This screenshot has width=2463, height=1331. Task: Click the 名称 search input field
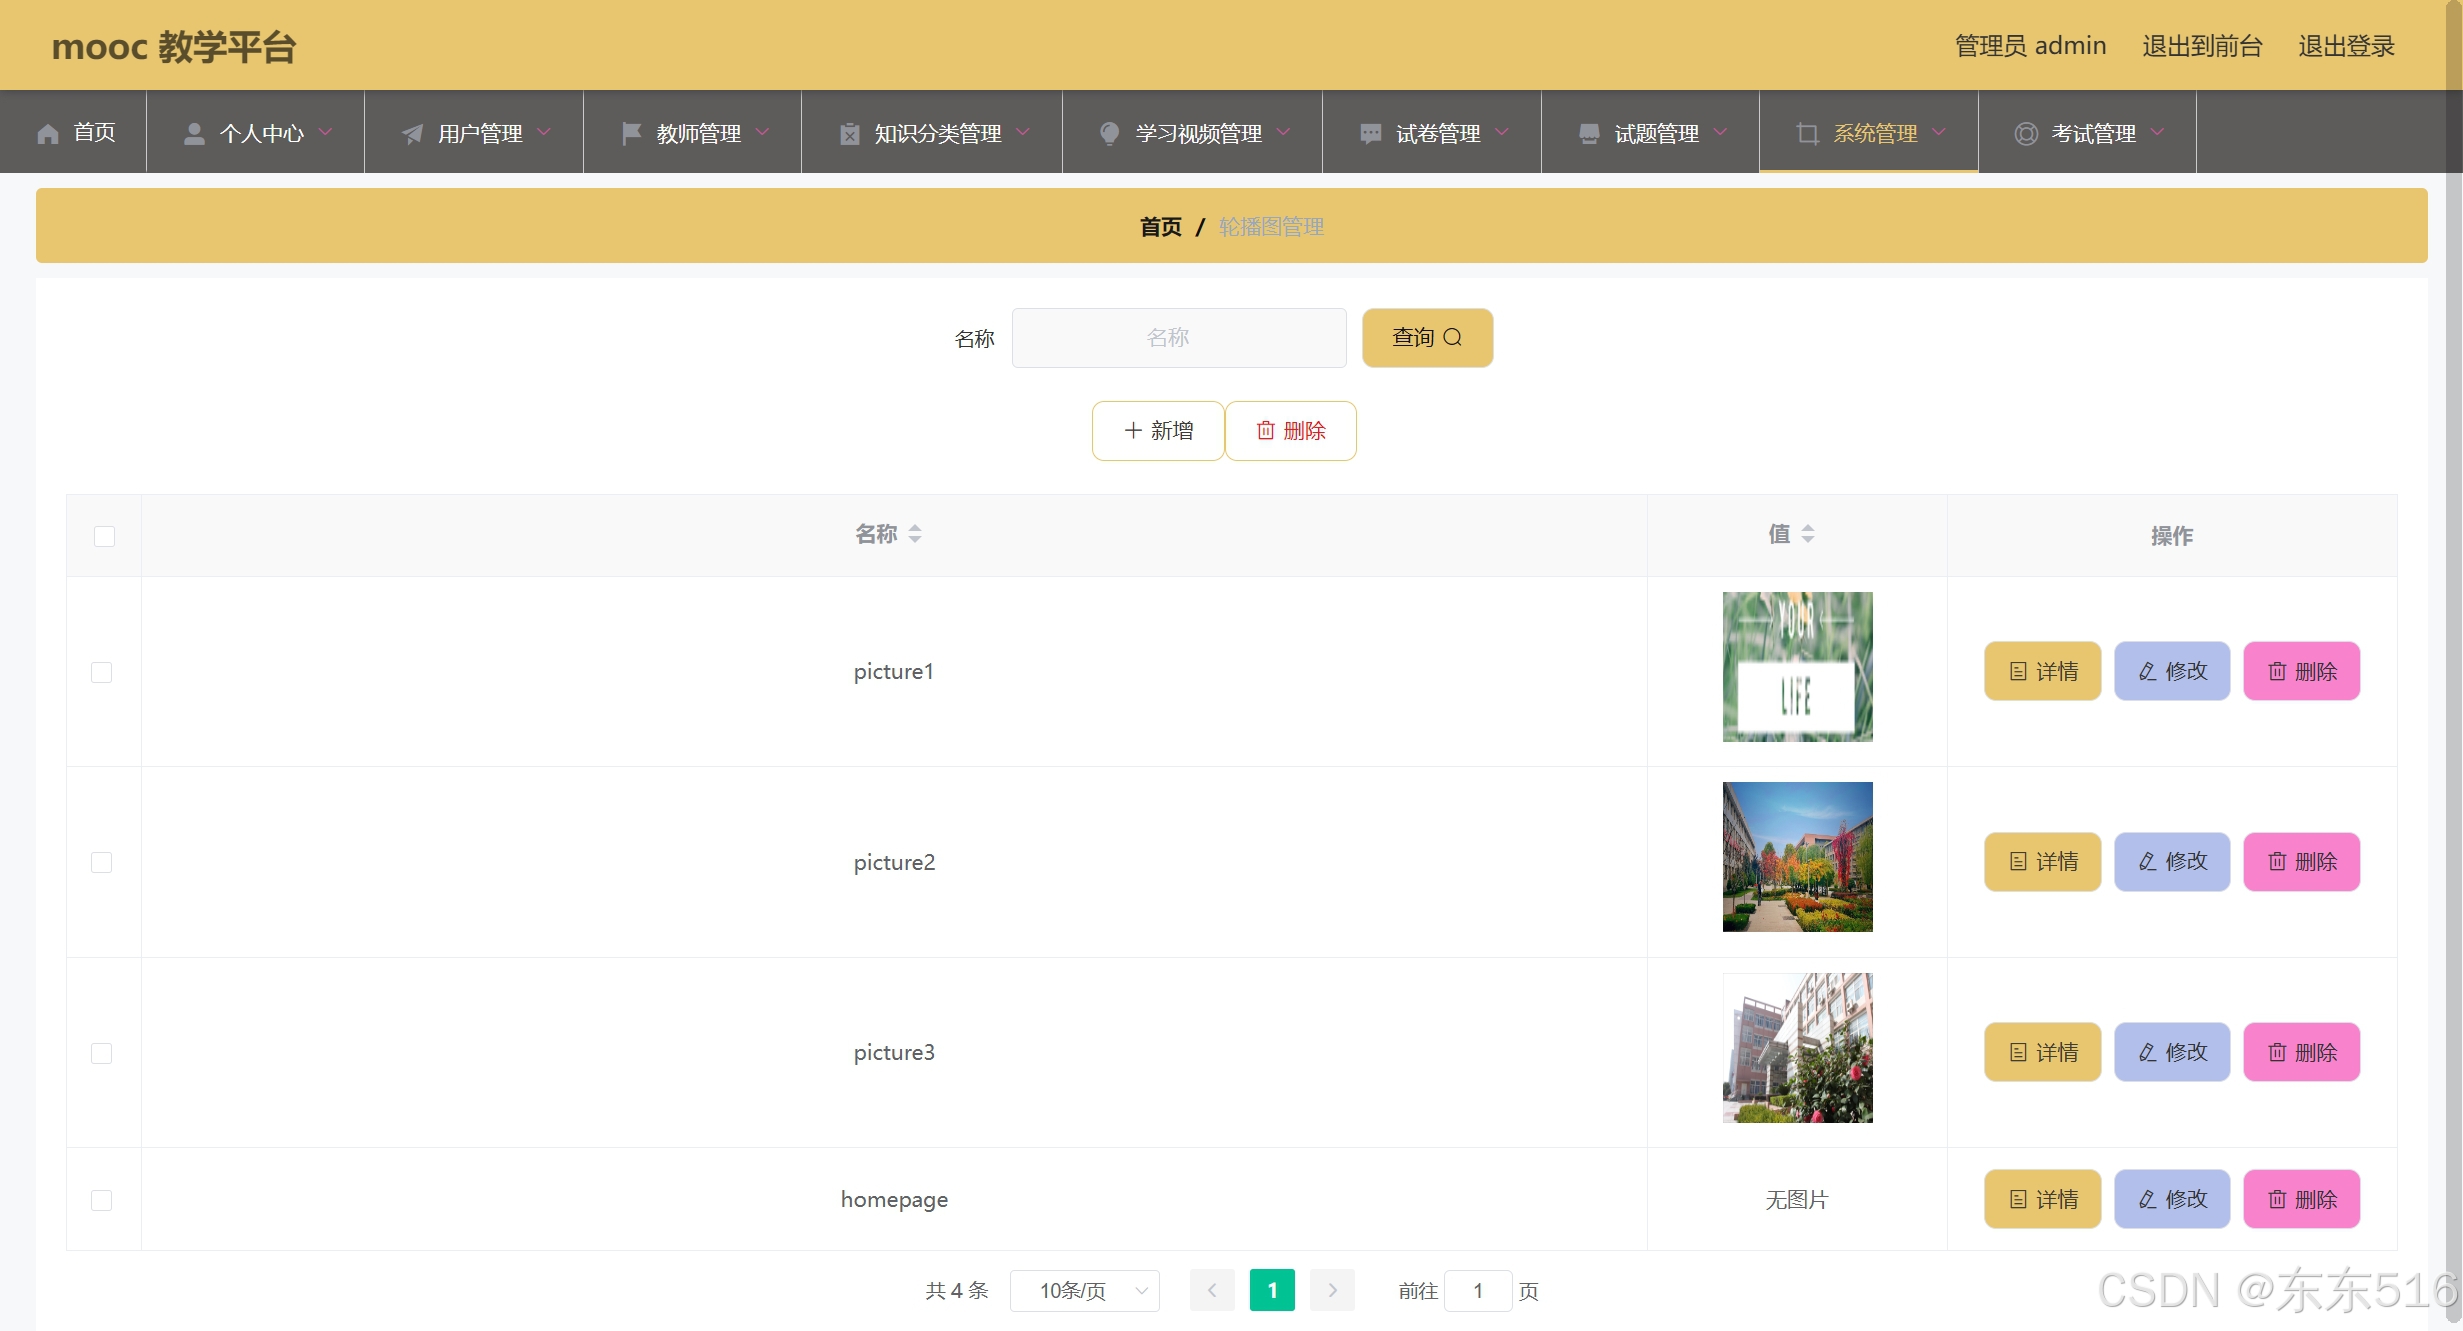tap(1179, 338)
